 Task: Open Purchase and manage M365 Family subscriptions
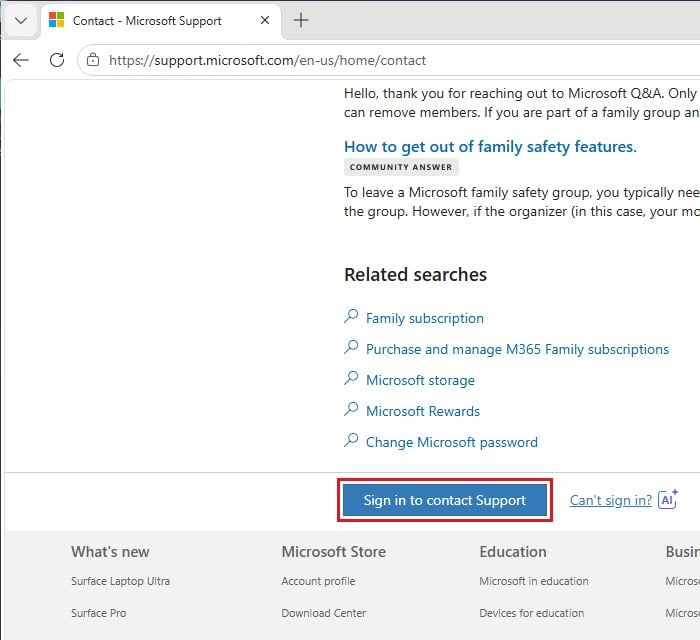tap(517, 349)
